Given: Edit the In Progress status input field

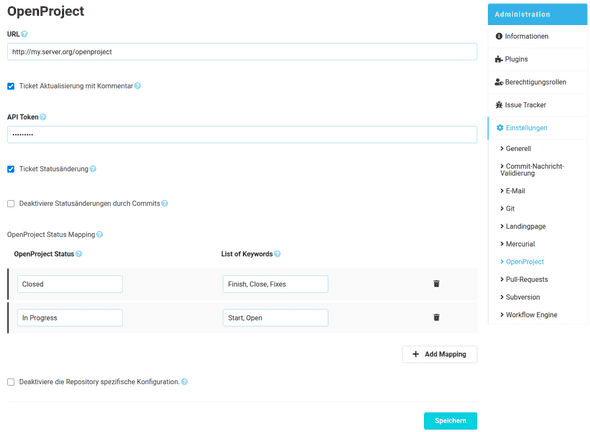Looking at the screenshot, I should pyautogui.click(x=70, y=318).
